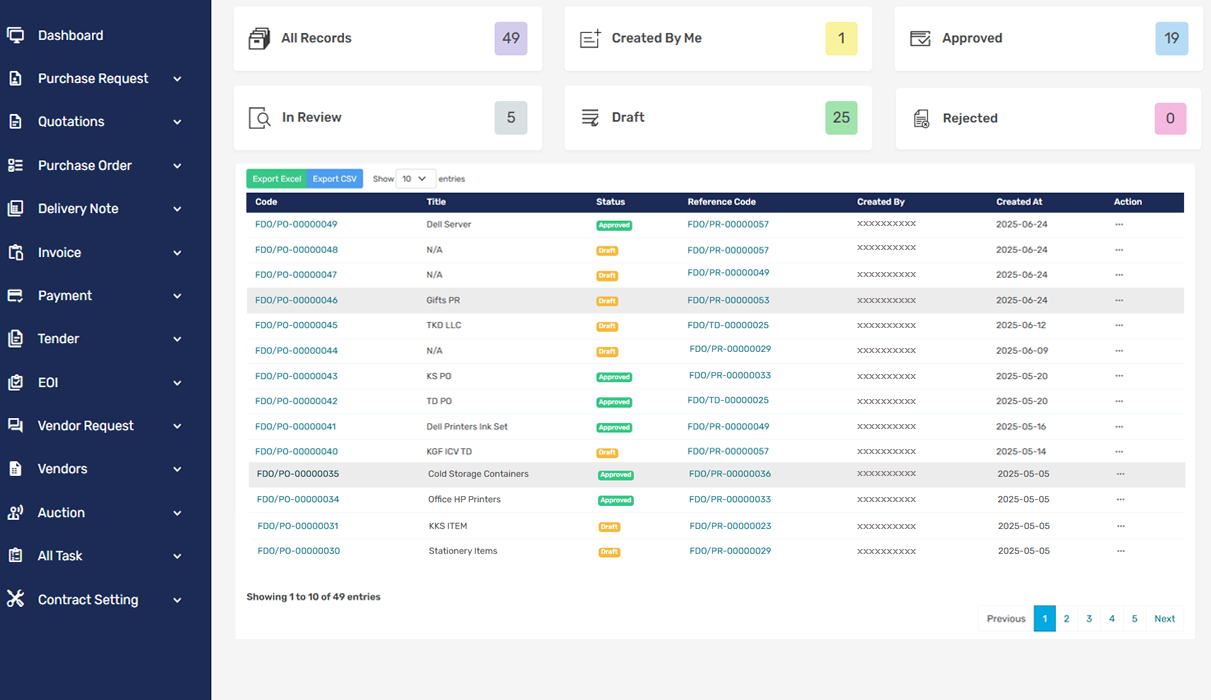The width and height of the screenshot is (1211, 700).
Task: Click the Export Excel button
Action: pyautogui.click(x=277, y=179)
